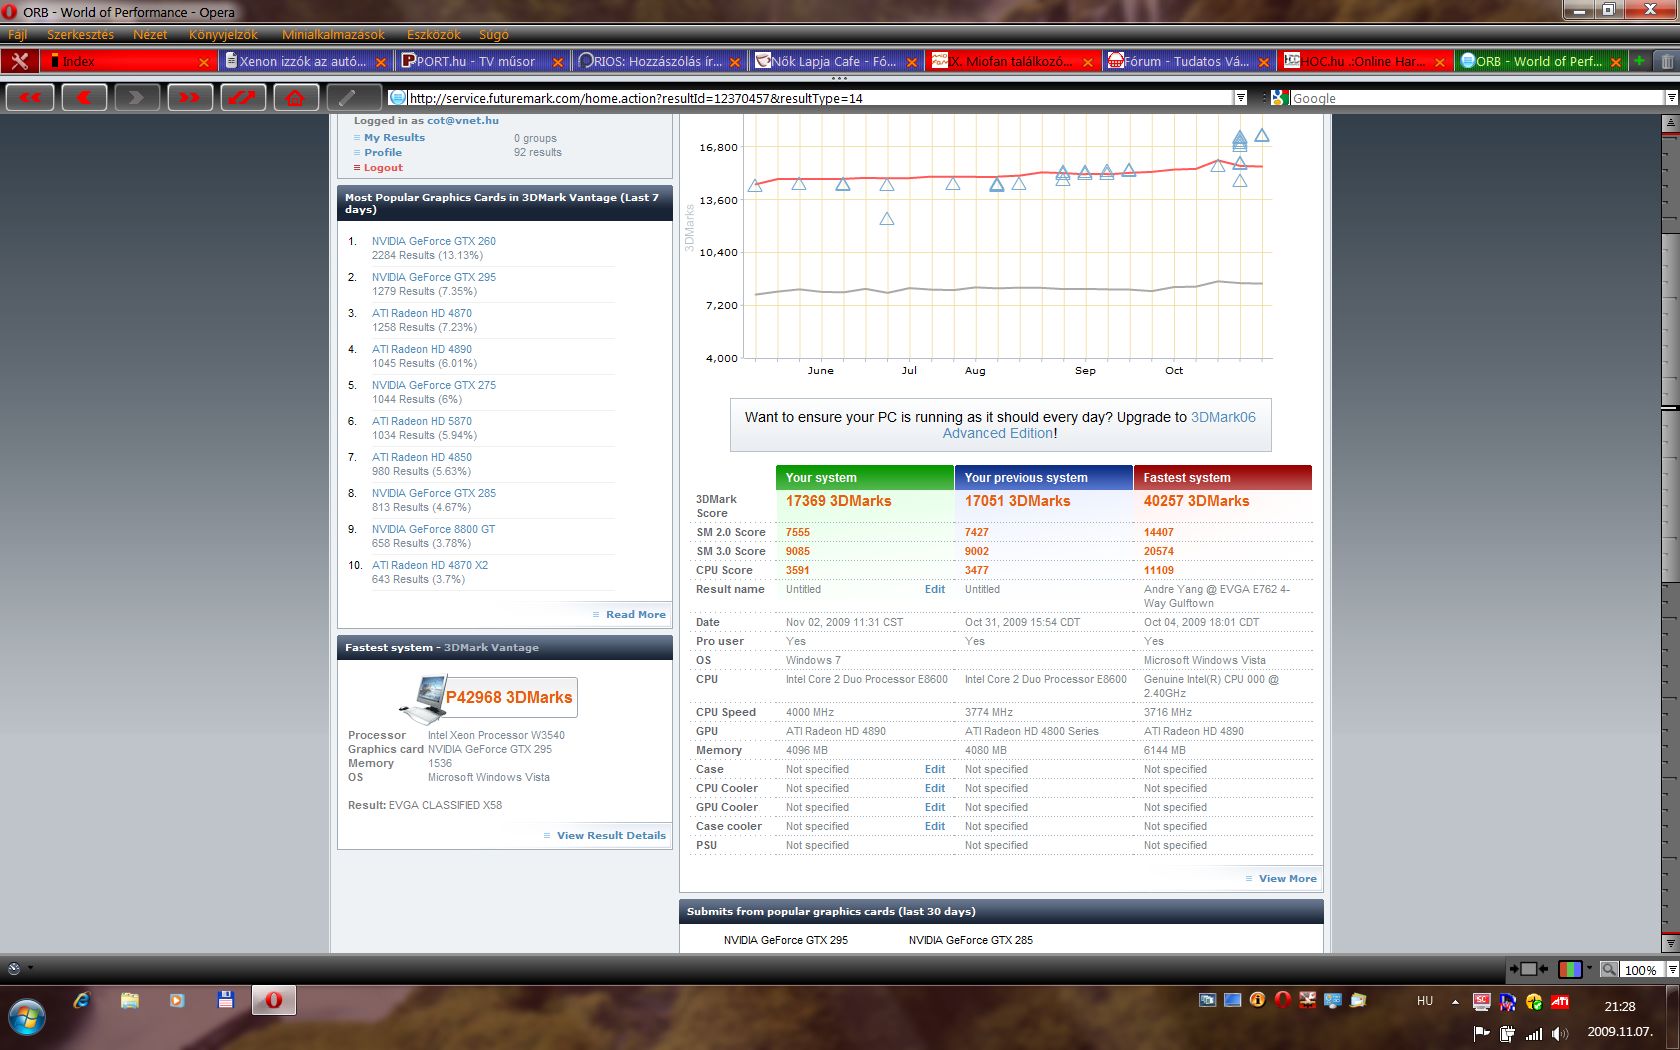
Task: Open the closed tabs trash icon
Action: pos(1667,61)
